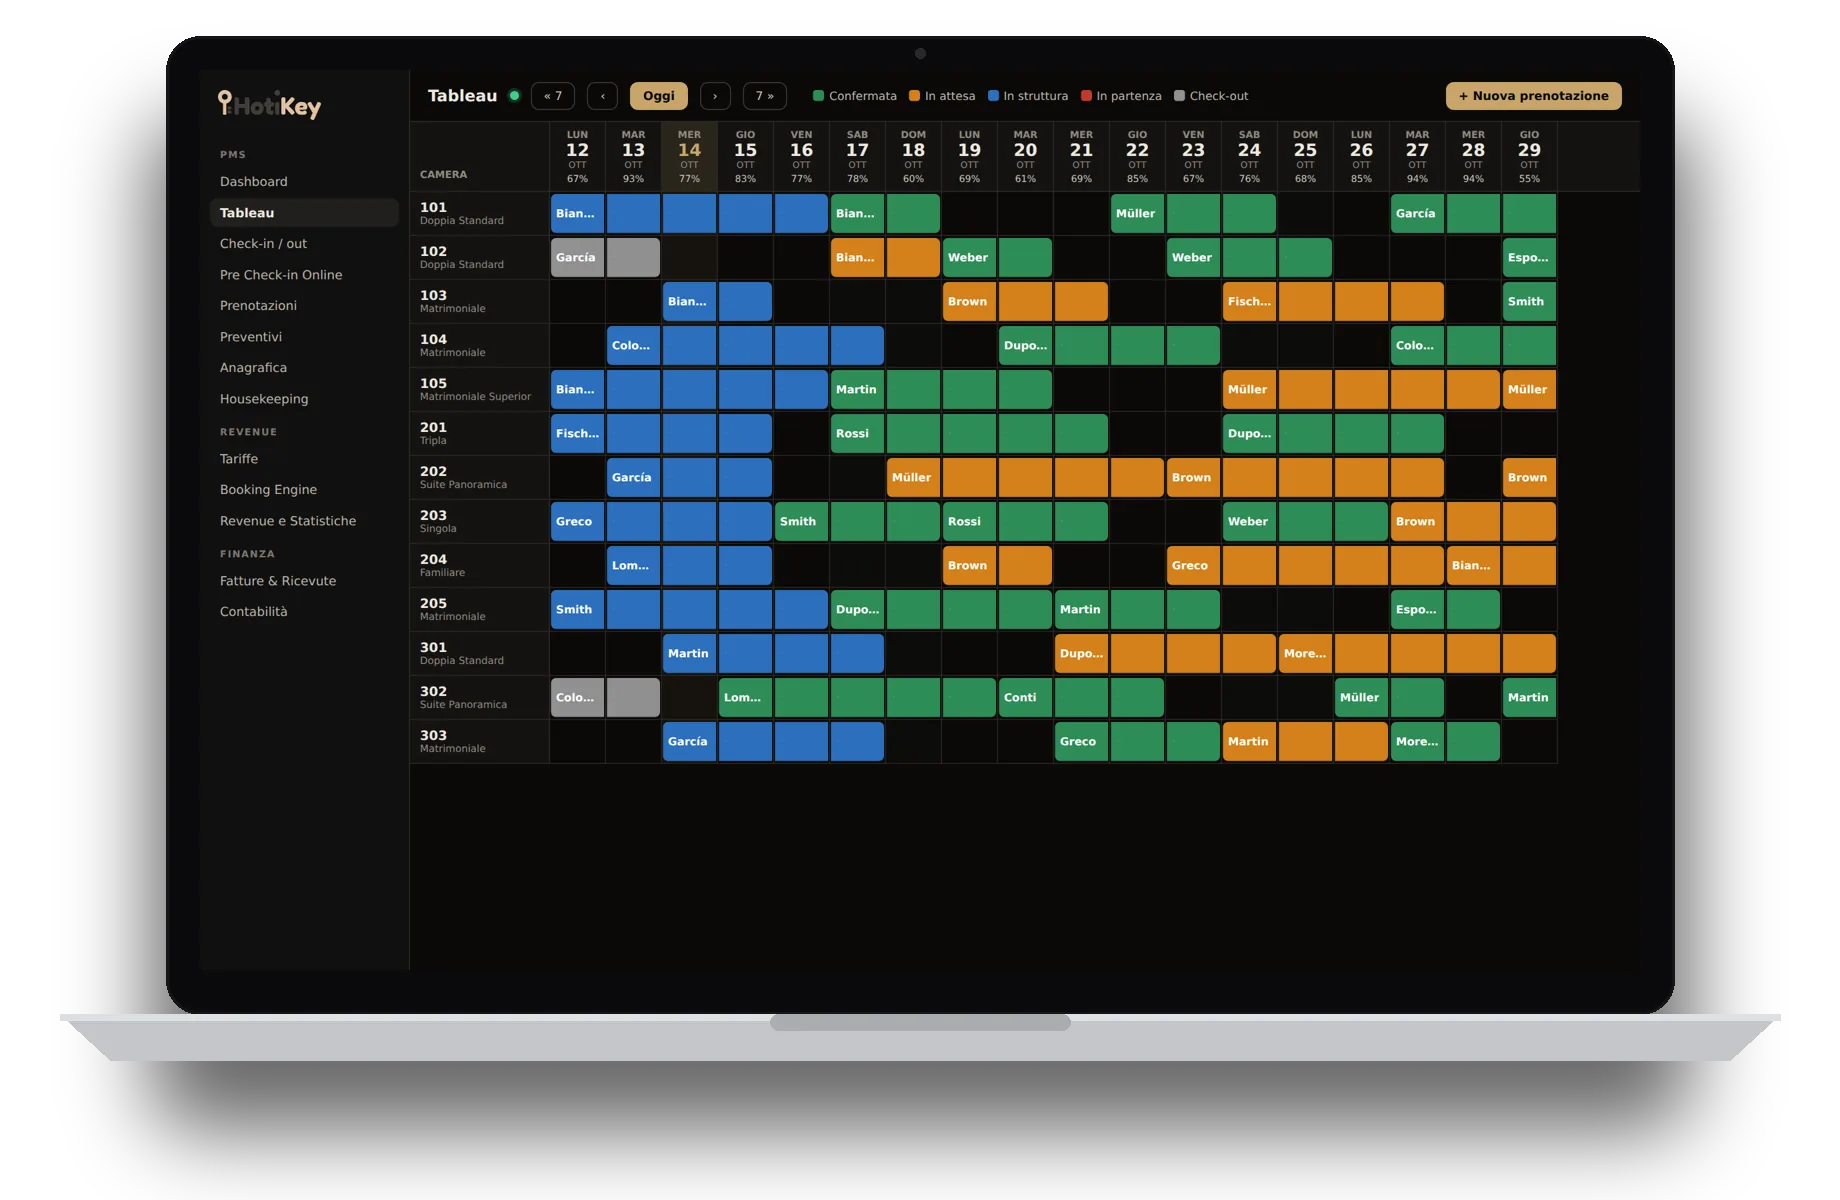Open Dashboard in the sidebar
Image resolution: width=1840 pixels, height=1200 pixels.
point(304,181)
